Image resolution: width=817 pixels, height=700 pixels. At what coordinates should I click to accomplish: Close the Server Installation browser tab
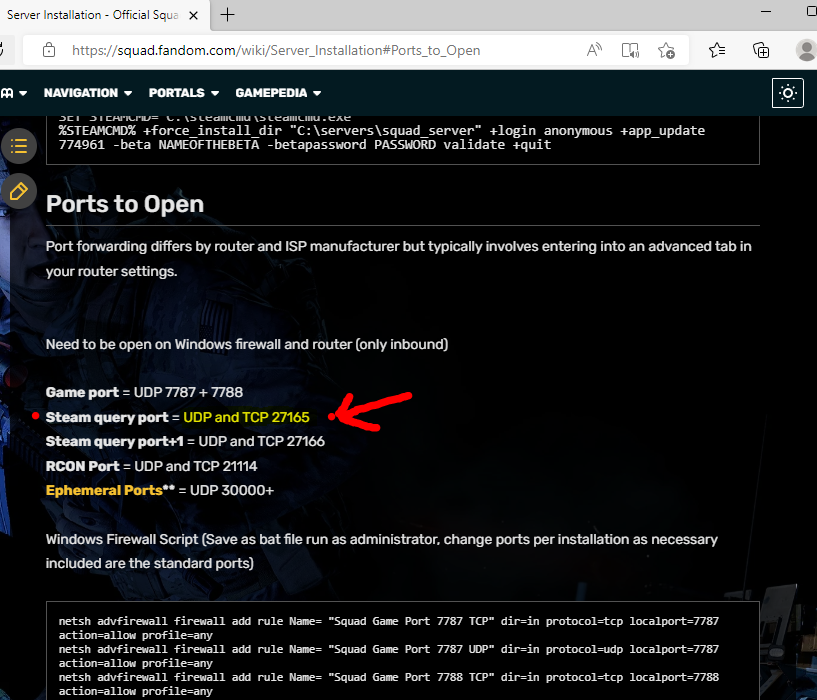pos(193,15)
